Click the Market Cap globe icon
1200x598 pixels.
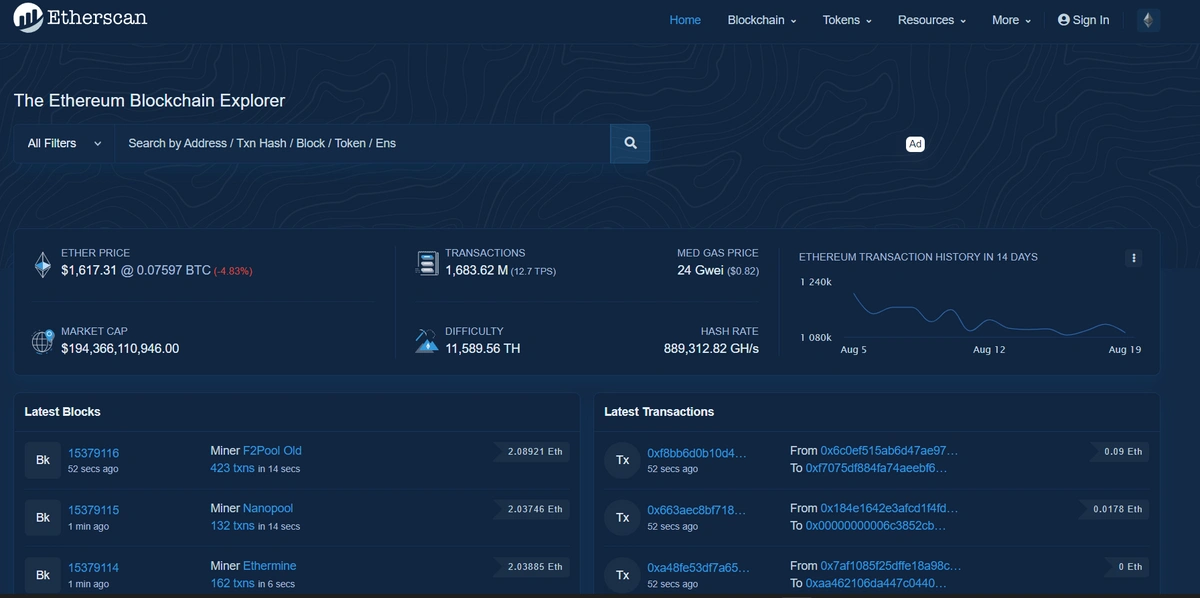pyautogui.click(x=43, y=341)
